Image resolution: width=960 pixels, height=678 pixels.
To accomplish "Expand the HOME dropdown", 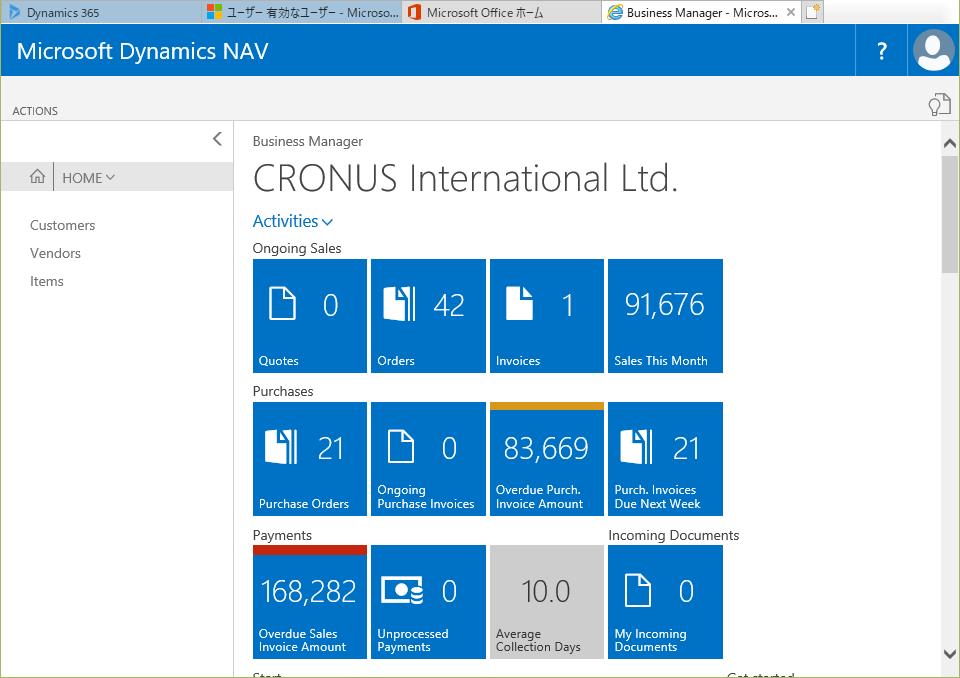I will pos(89,178).
